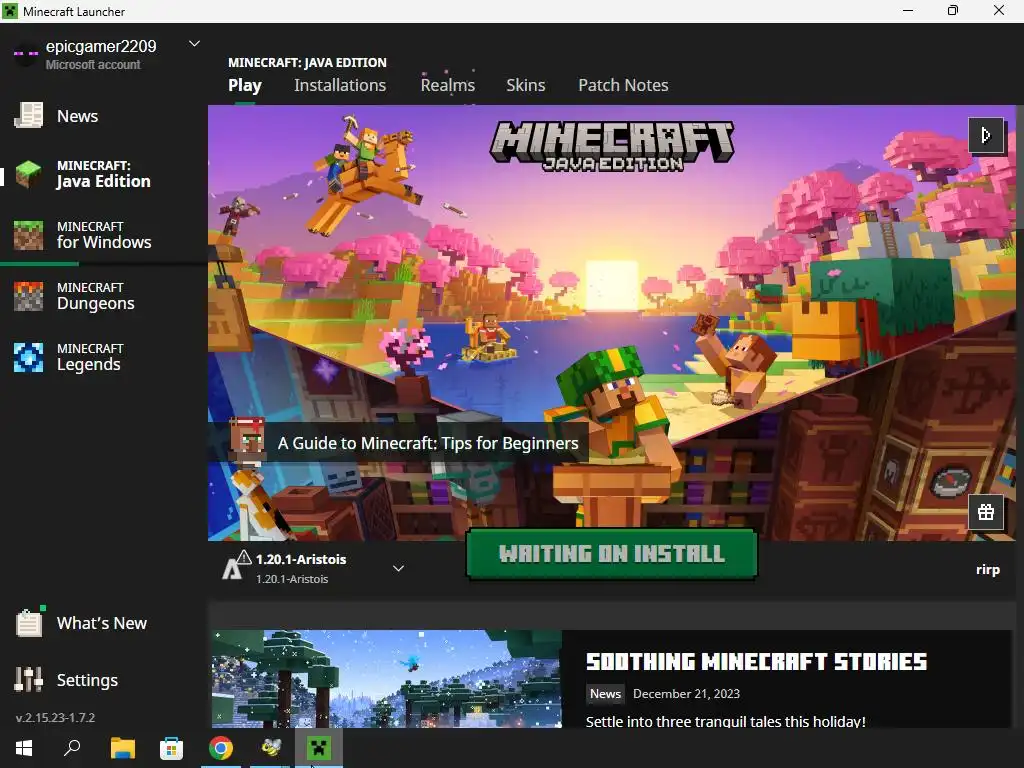Select Minecraft: Java Edition grass block icon
Image resolution: width=1024 pixels, height=768 pixels.
click(x=29, y=174)
